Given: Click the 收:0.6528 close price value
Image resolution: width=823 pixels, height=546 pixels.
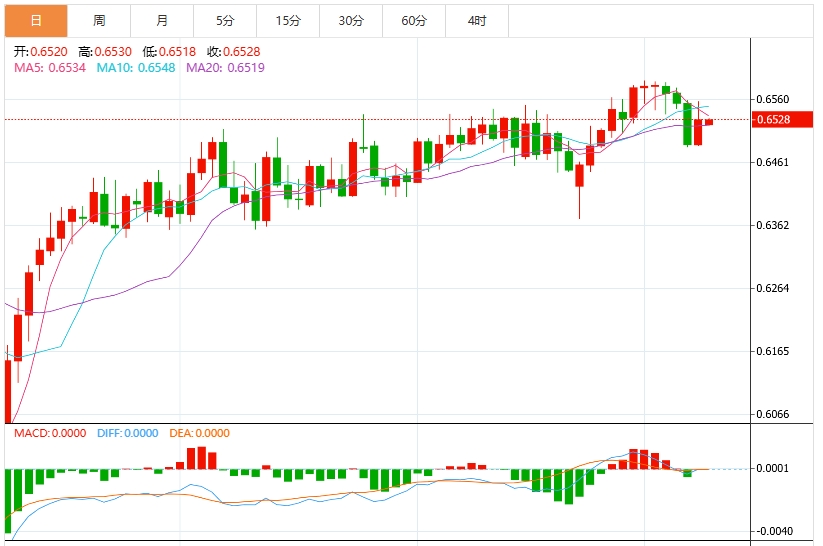Looking at the screenshot, I should (x=234, y=51).
